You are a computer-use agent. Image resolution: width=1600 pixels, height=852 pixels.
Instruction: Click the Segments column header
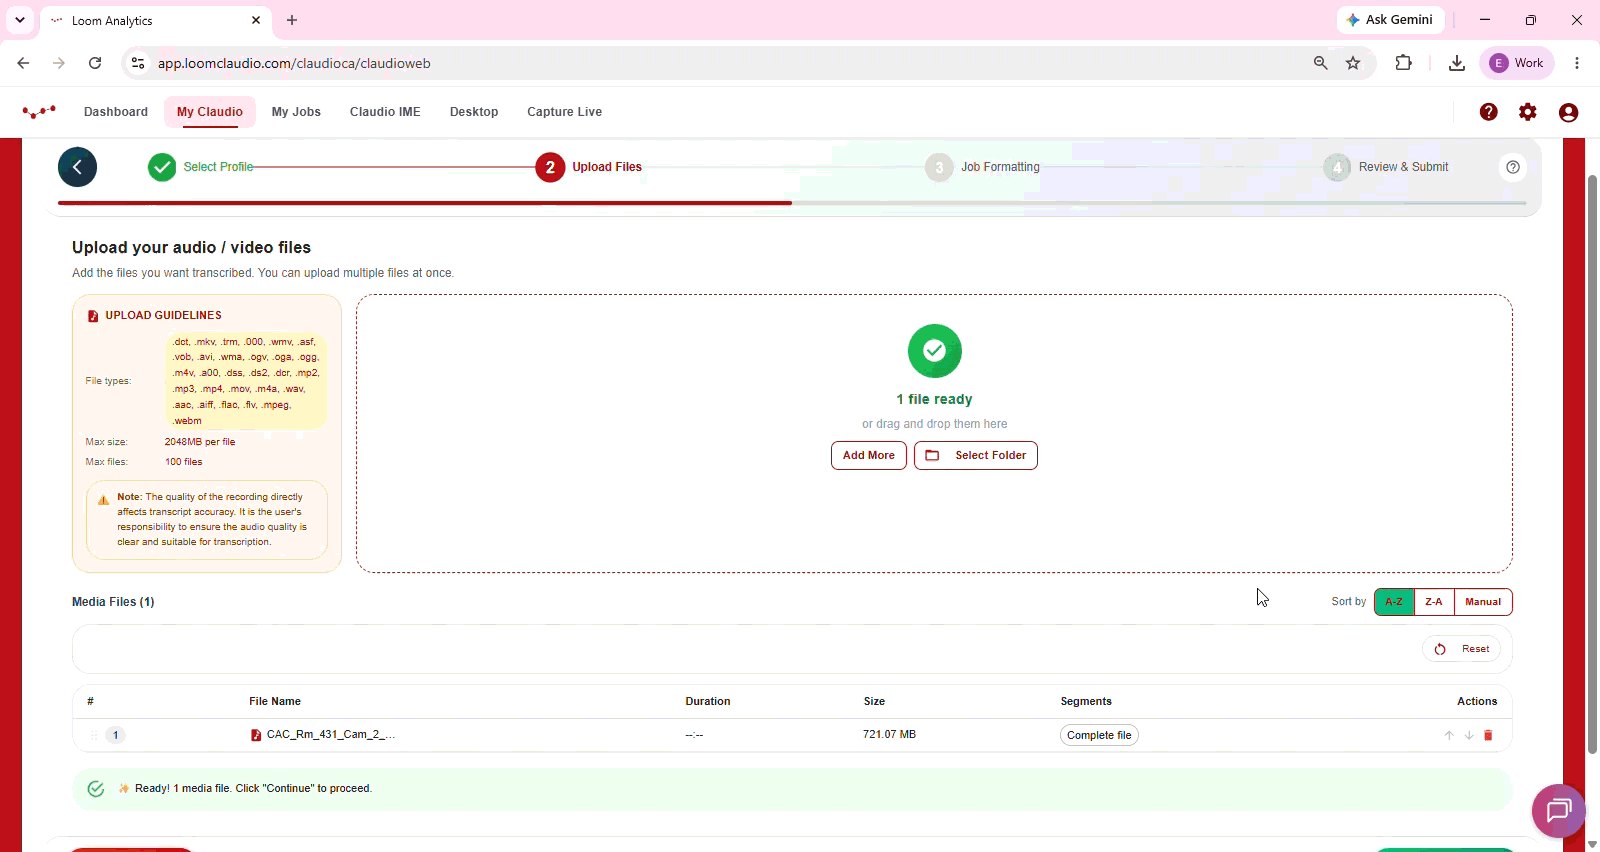(x=1086, y=702)
